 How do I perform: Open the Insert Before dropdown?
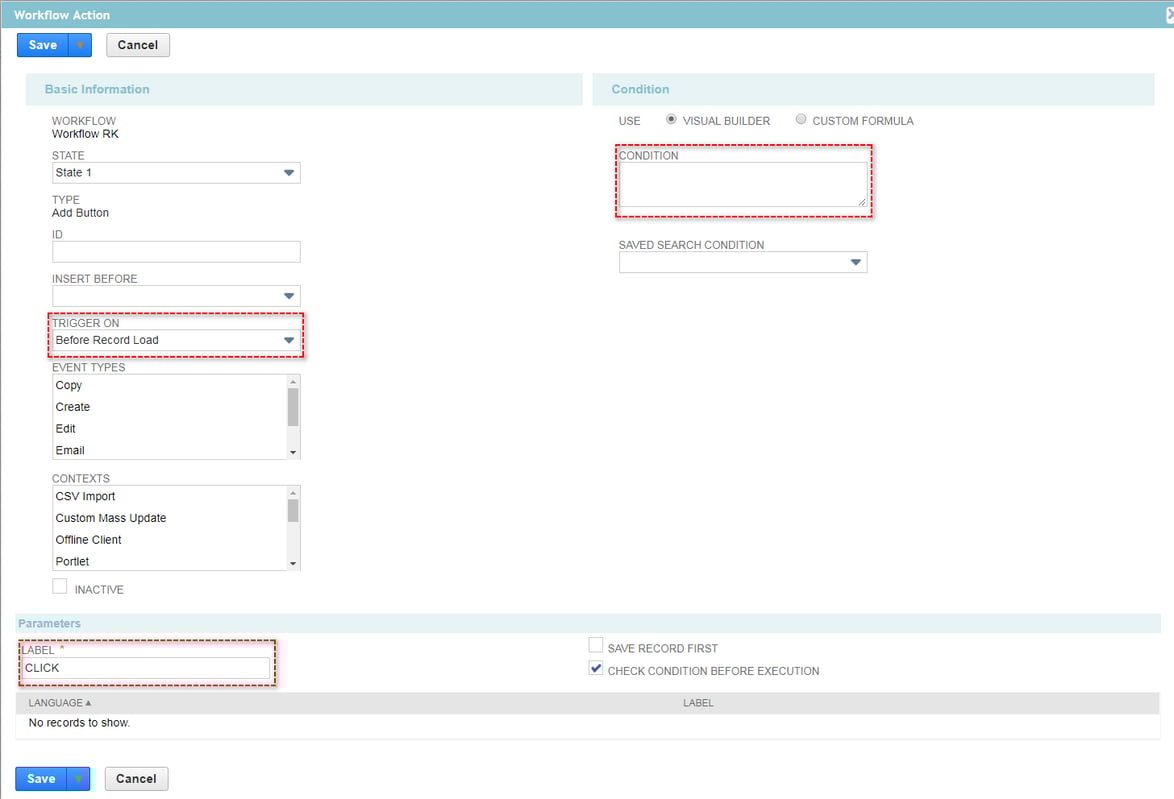[289, 295]
